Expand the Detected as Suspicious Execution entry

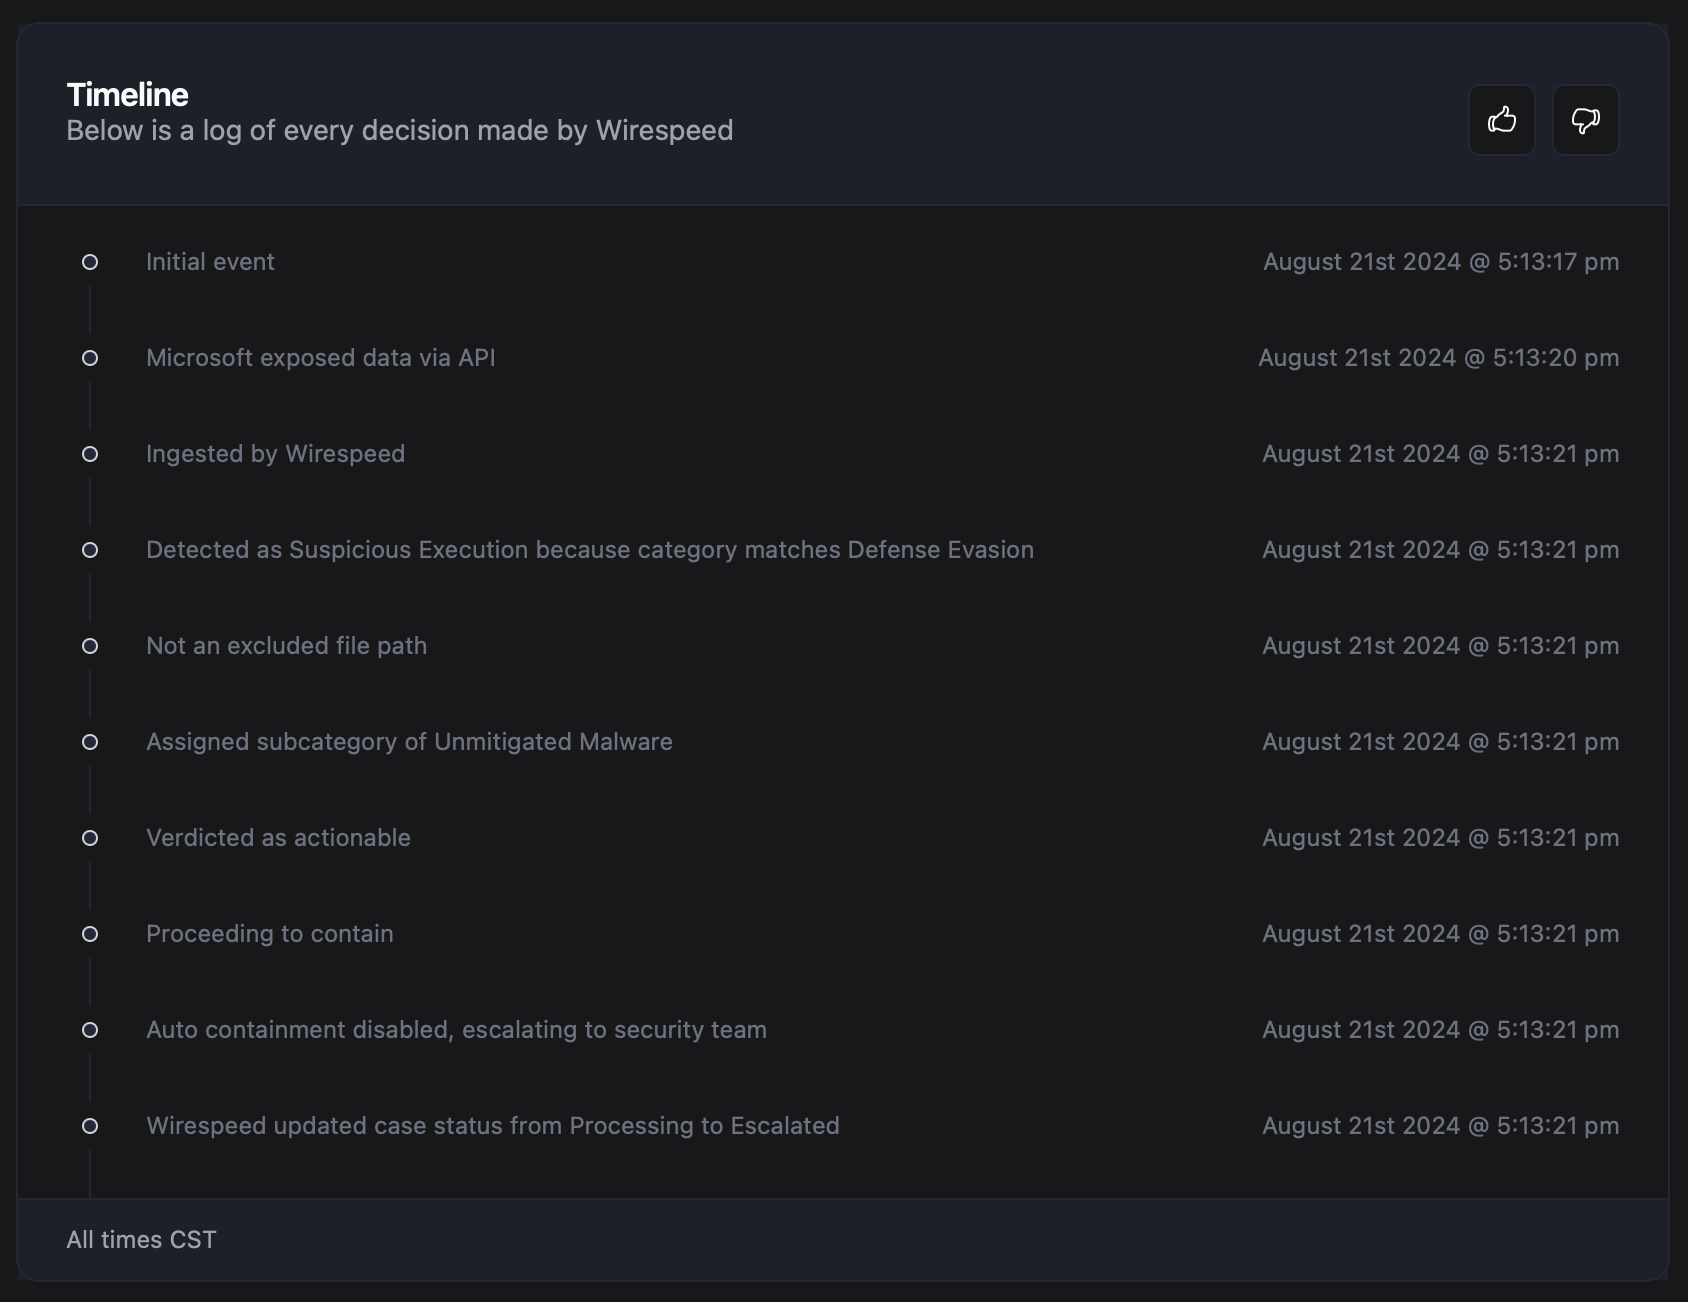click(590, 549)
